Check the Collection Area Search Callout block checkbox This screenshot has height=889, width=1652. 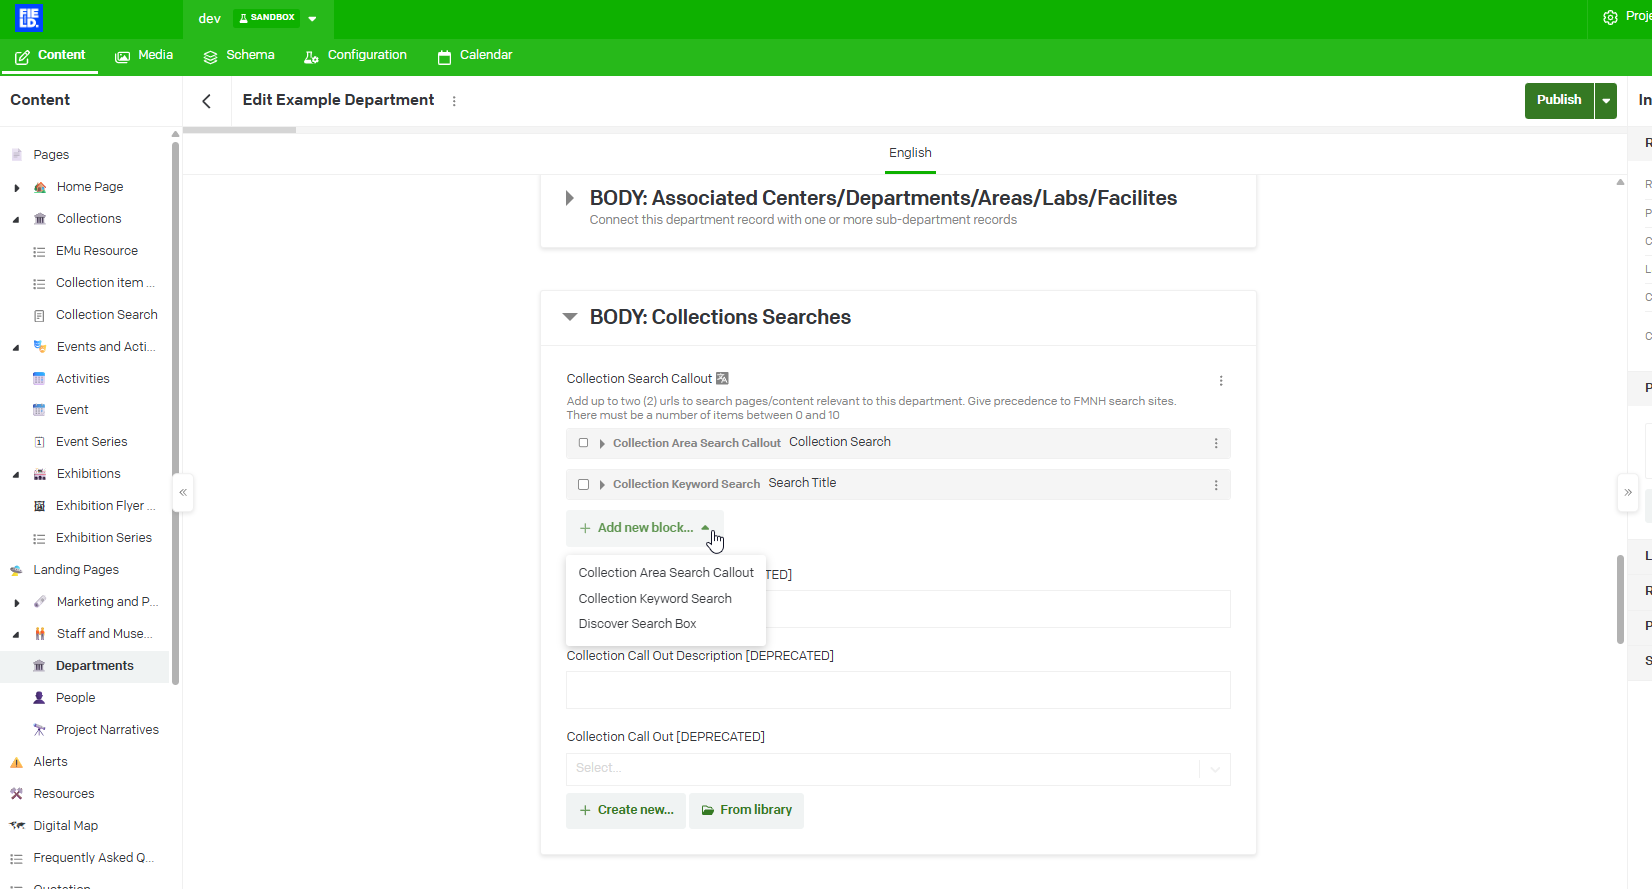(584, 443)
